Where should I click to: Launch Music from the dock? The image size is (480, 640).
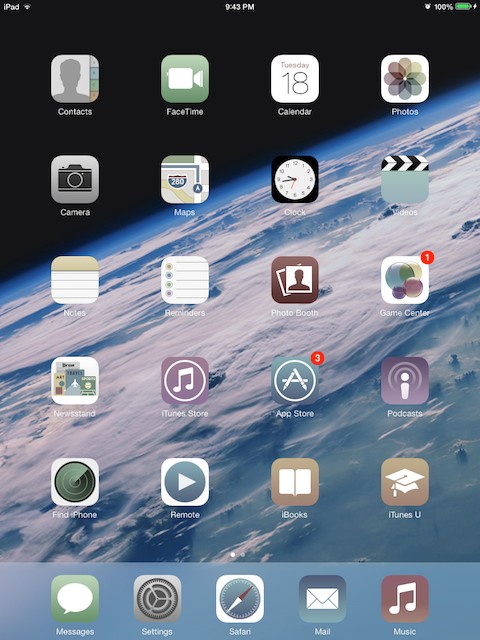pos(405,599)
